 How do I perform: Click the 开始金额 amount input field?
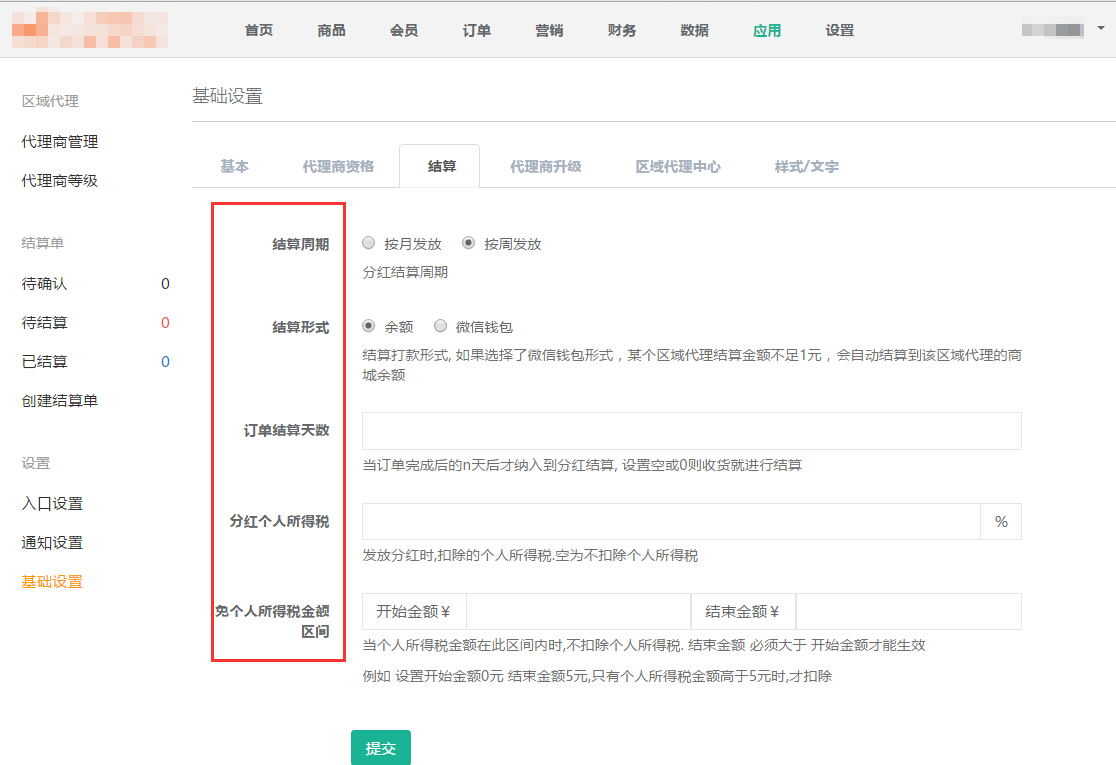tap(577, 612)
